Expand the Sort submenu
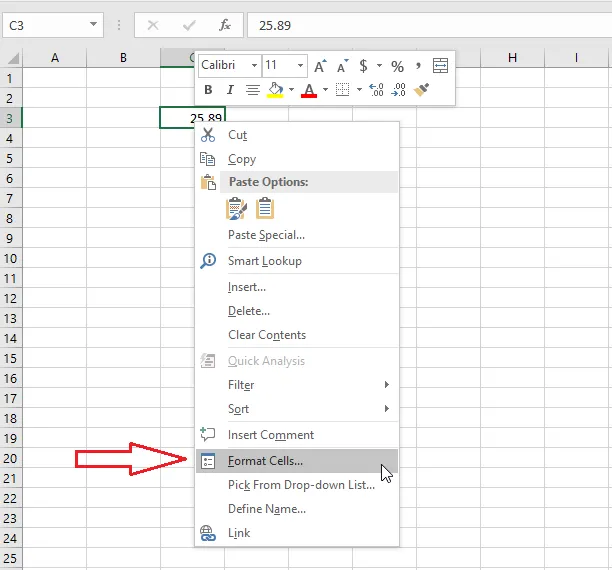 tap(387, 408)
